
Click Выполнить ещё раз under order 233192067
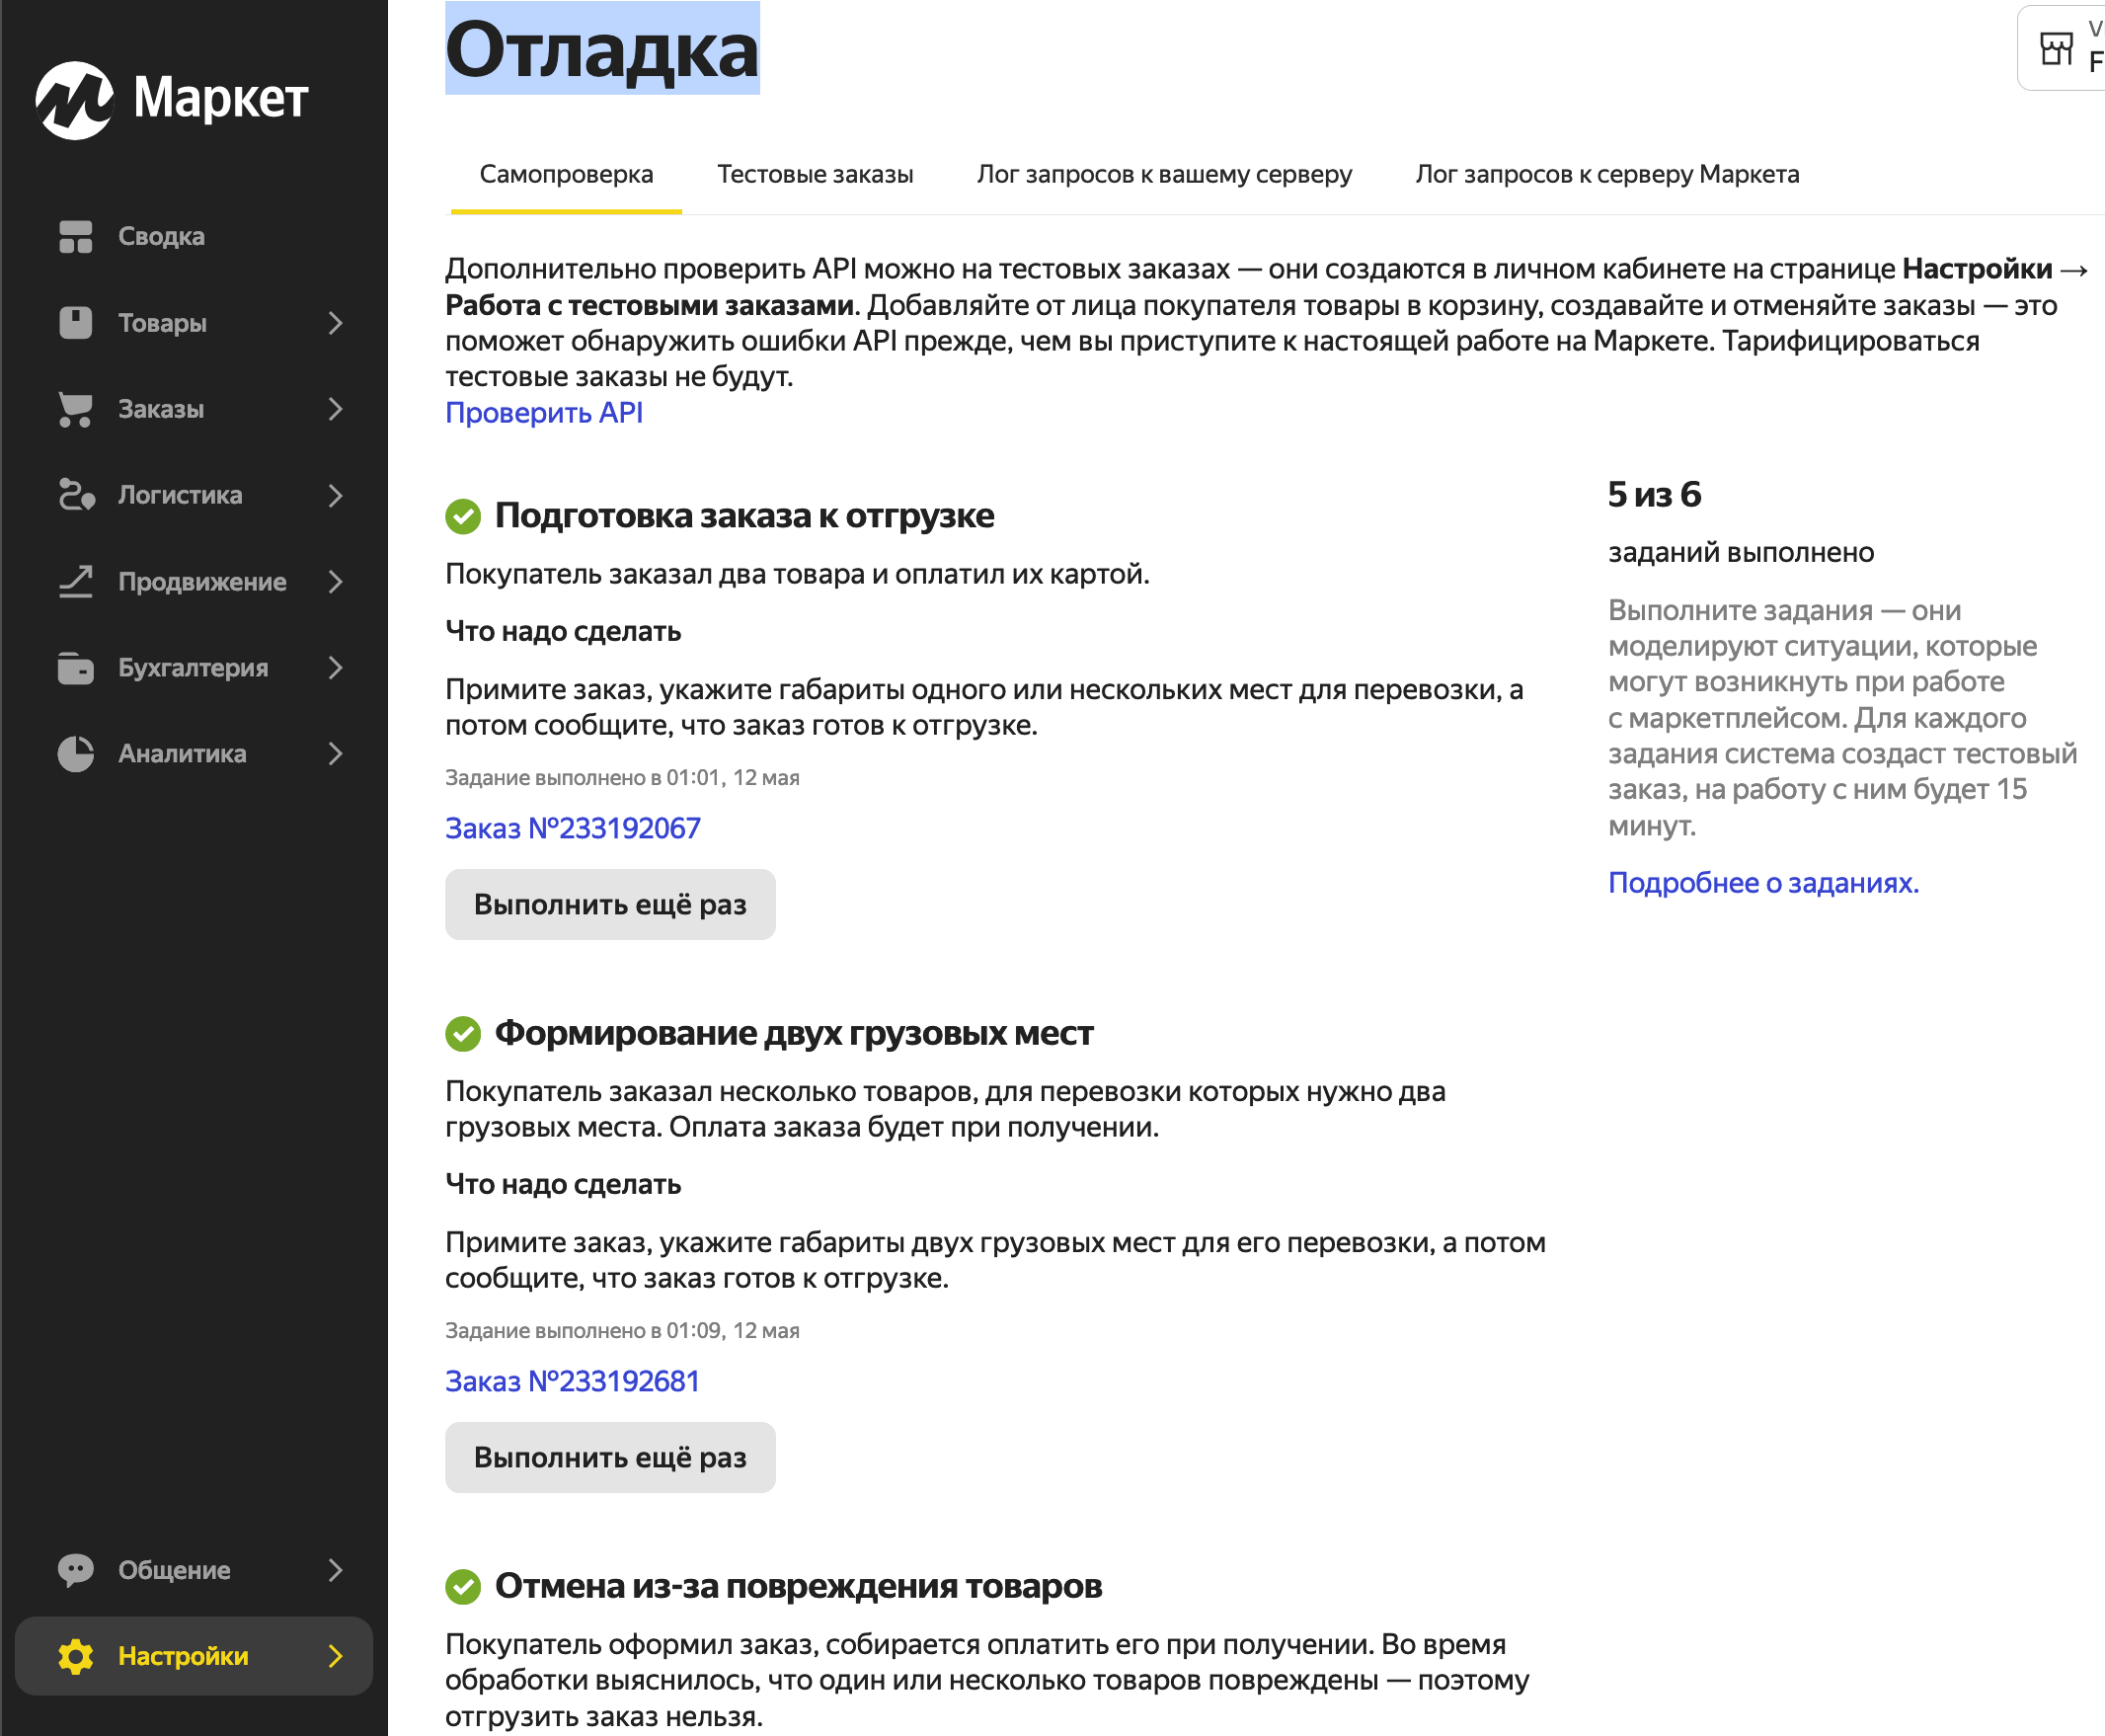pos(610,904)
